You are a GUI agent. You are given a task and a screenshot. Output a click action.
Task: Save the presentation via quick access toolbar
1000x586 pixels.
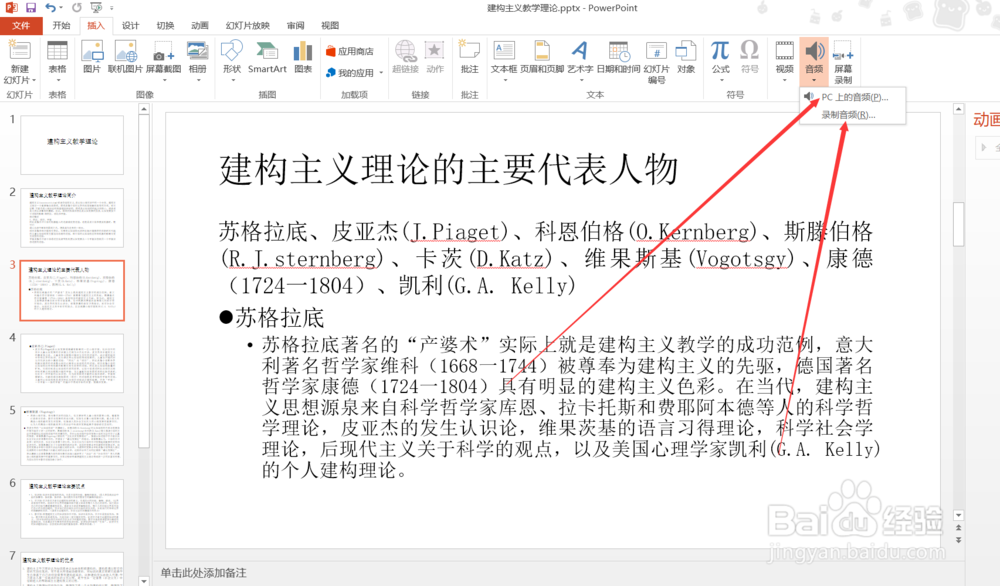(x=31, y=8)
